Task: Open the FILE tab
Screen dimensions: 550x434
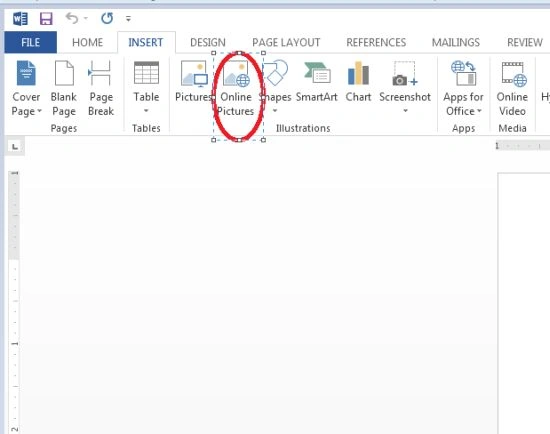Action: pyautogui.click(x=31, y=42)
